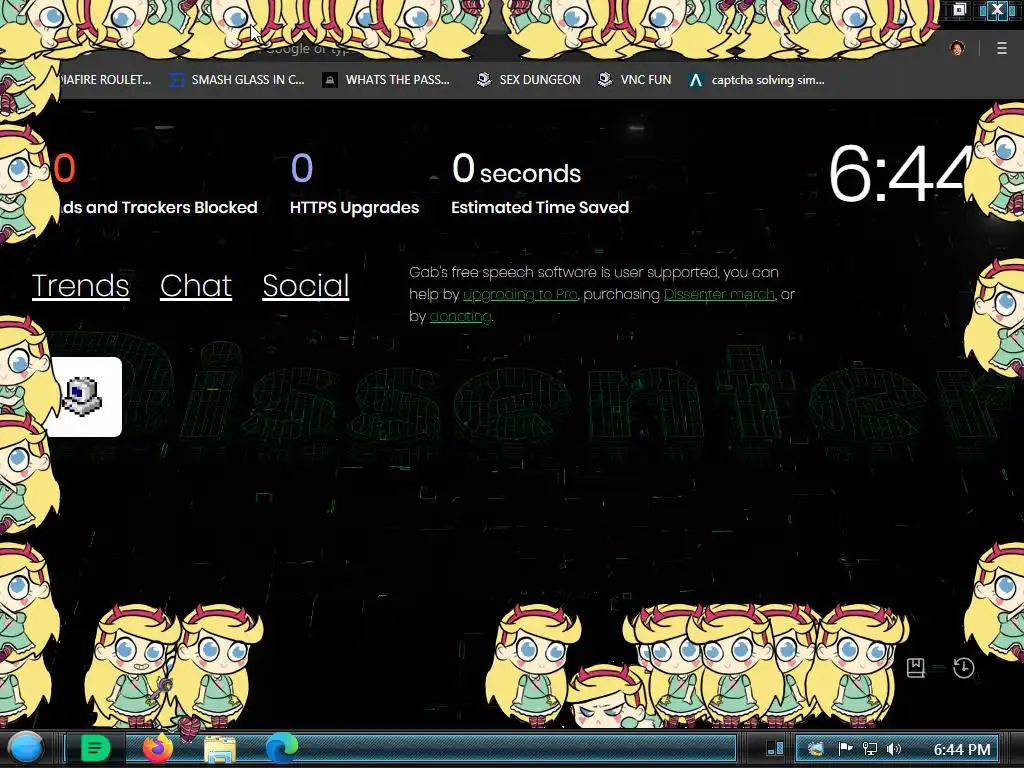The width and height of the screenshot is (1024, 768).
Task: Follow the upgrading to Pro link
Action: [x=520, y=295]
